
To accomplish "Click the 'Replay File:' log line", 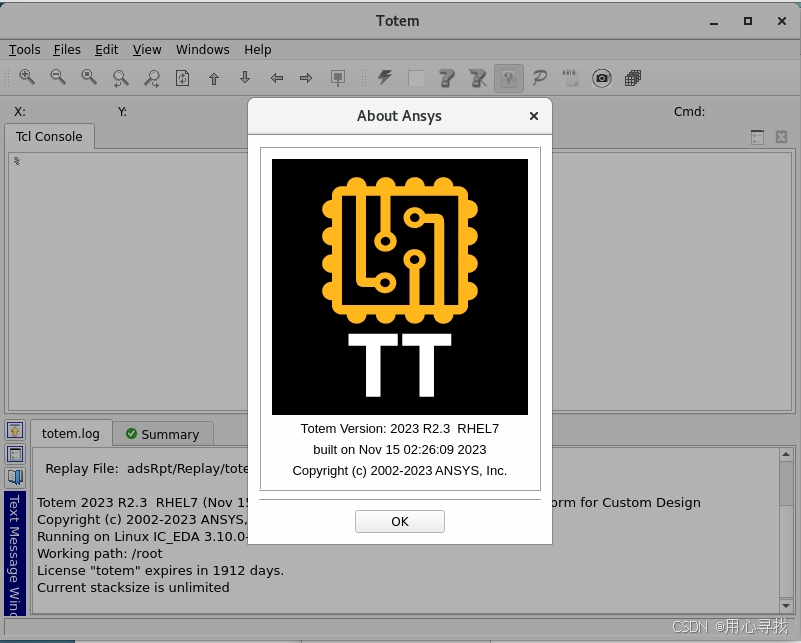I will [147, 468].
